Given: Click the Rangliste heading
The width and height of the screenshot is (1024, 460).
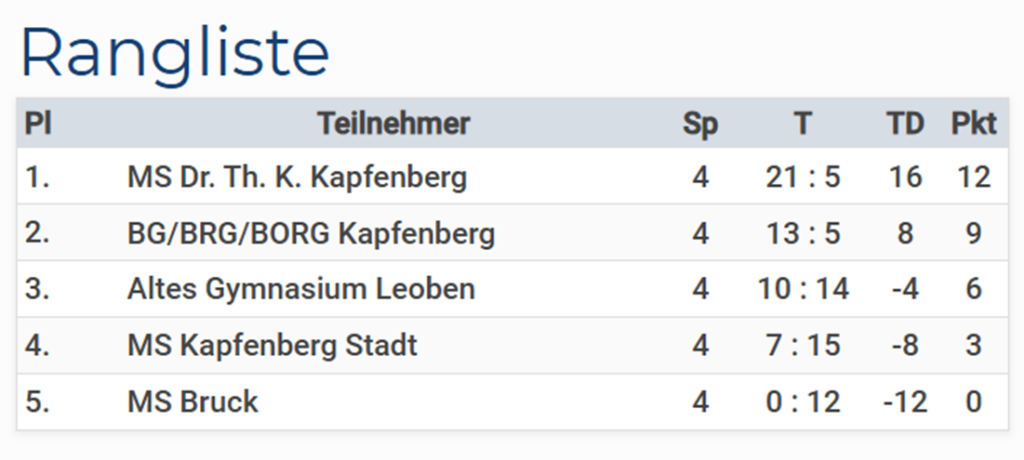Looking at the screenshot, I should [x=175, y=52].
